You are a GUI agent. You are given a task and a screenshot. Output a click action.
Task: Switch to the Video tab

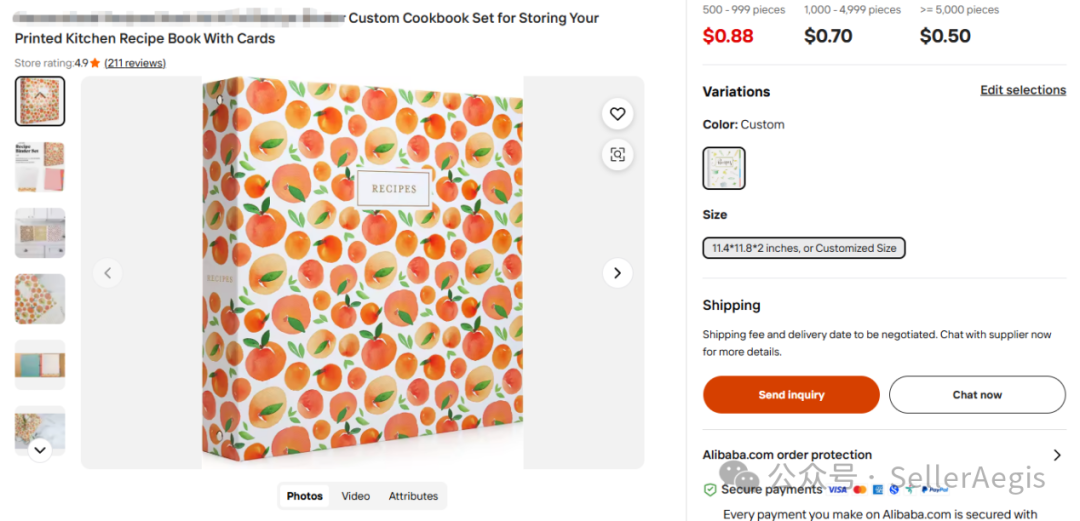click(355, 496)
